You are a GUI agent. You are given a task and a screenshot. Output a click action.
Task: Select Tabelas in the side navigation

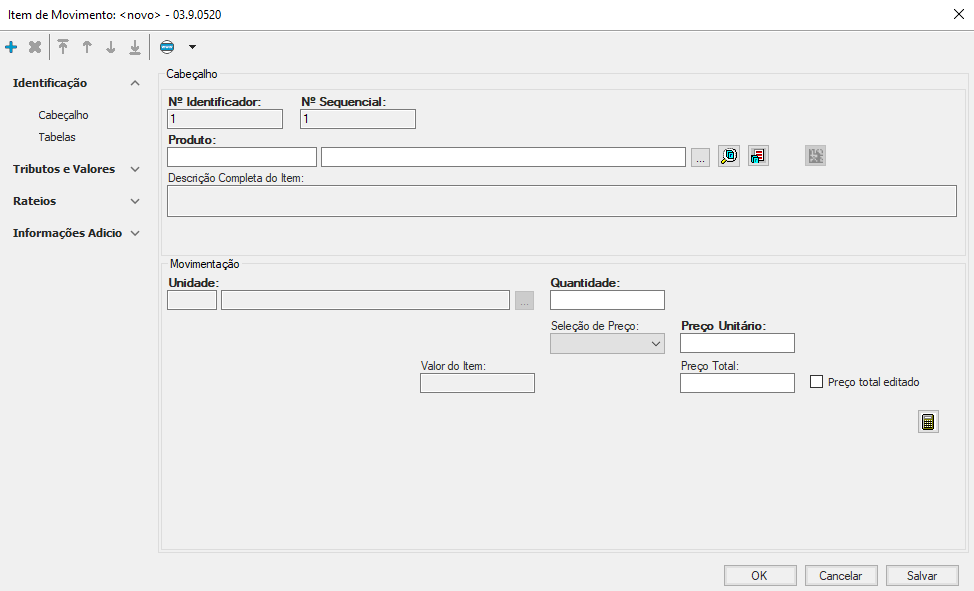[57, 137]
